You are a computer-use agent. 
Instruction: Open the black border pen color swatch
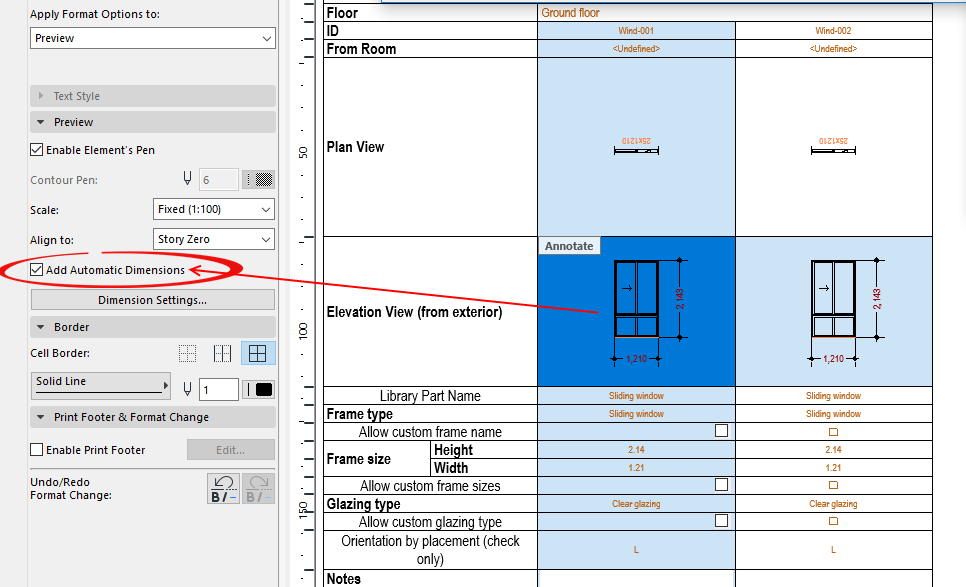pos(258,389)
